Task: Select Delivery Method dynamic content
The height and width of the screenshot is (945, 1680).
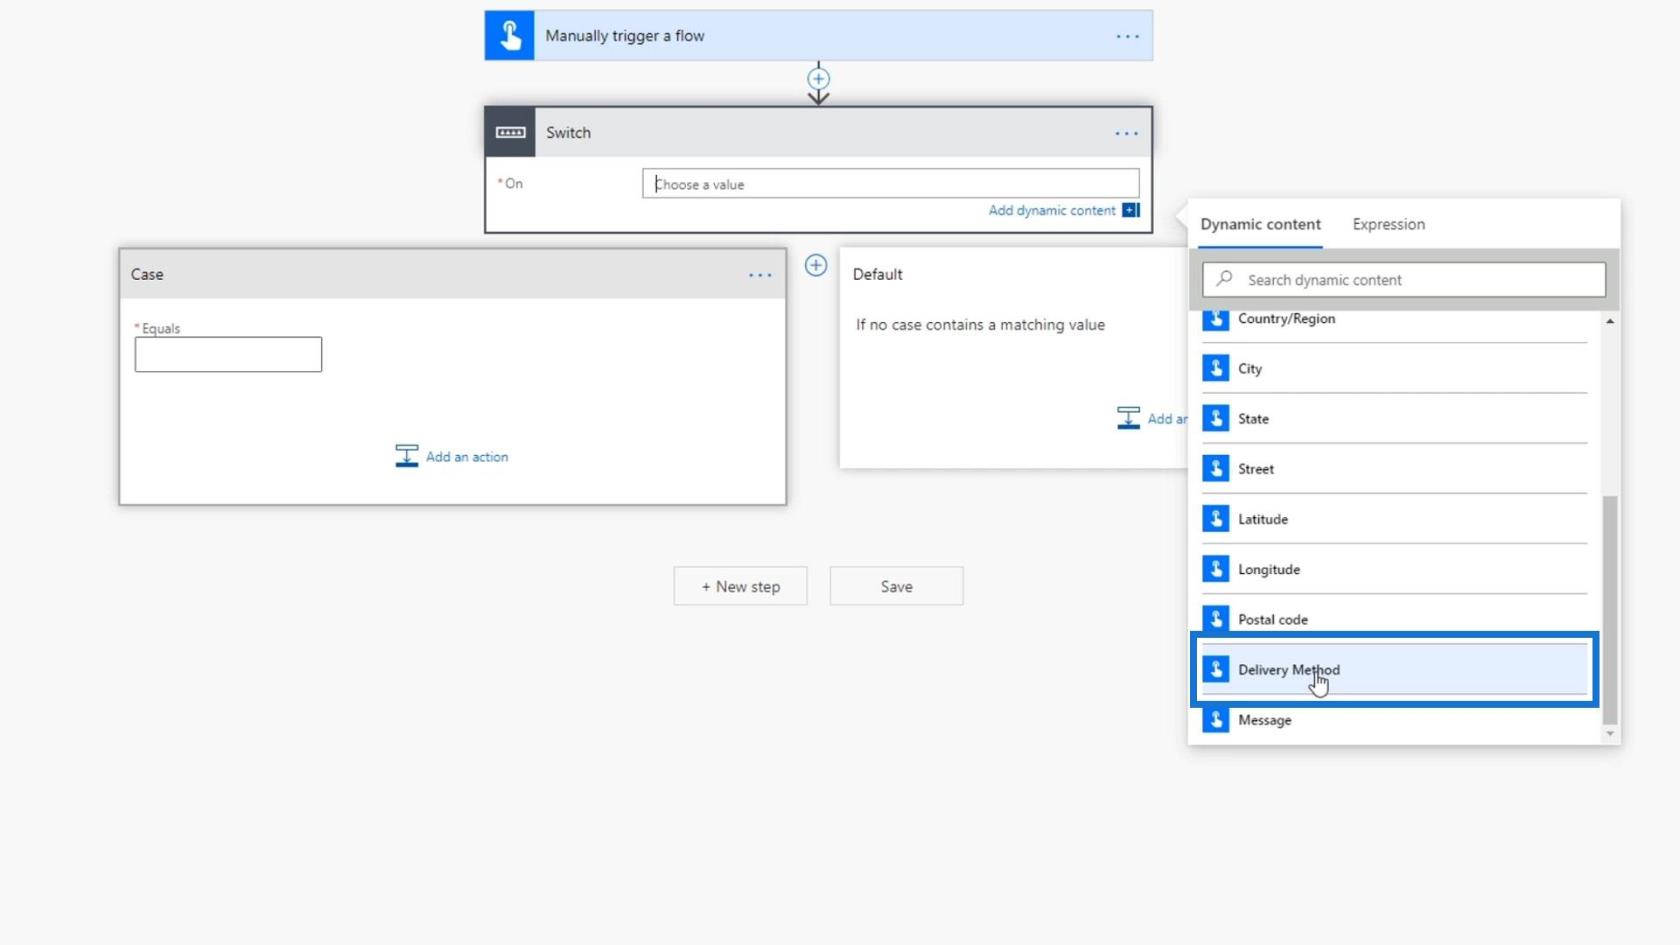Action: coord(1394,669)
